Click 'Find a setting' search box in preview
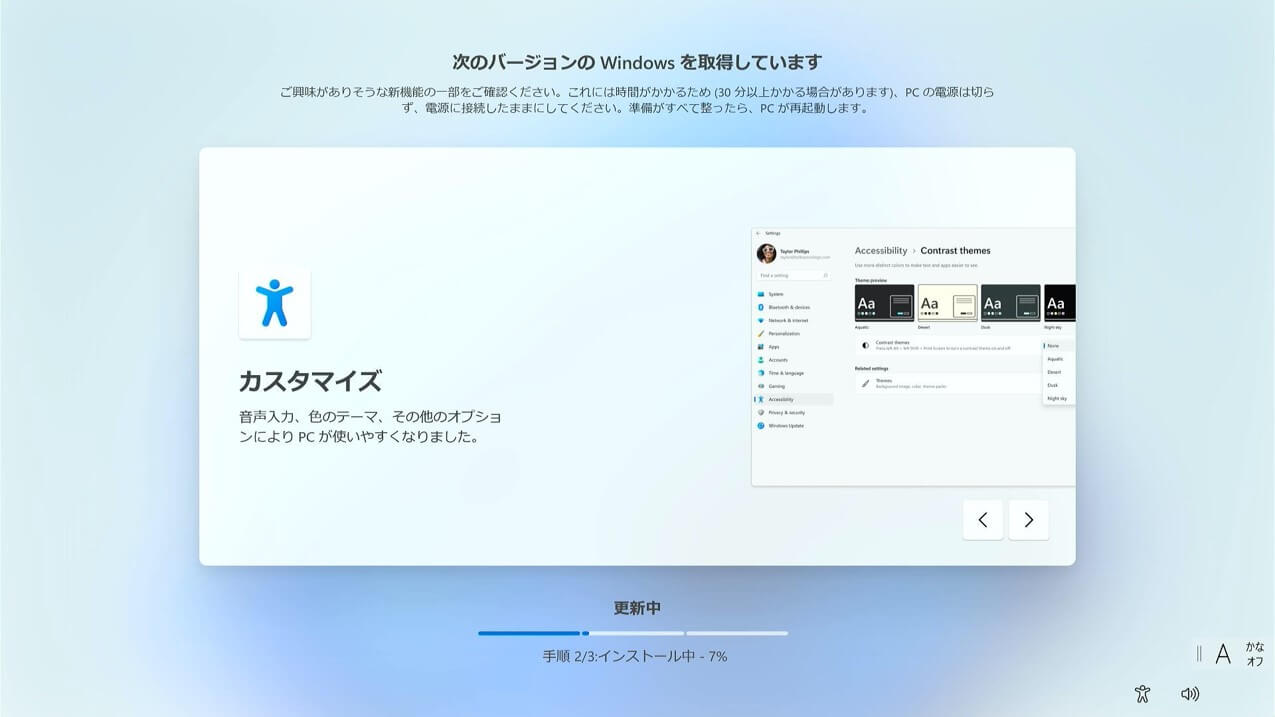The image size is (1275, 717). pos(794,275)
